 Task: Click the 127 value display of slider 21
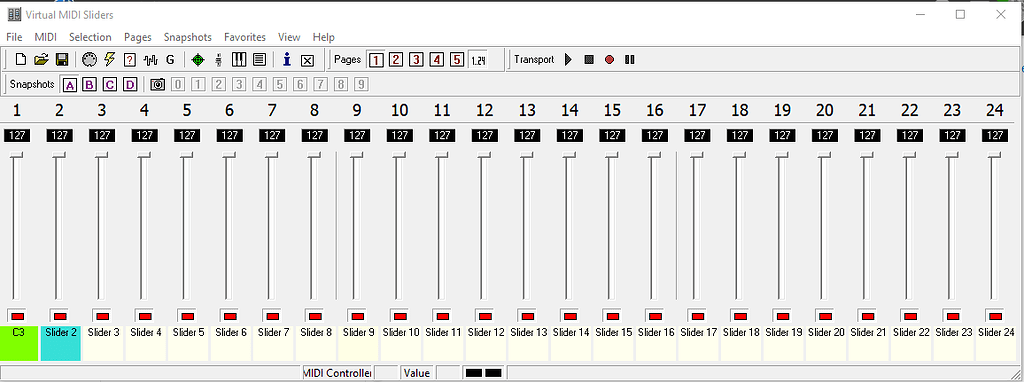coord(867,136)
